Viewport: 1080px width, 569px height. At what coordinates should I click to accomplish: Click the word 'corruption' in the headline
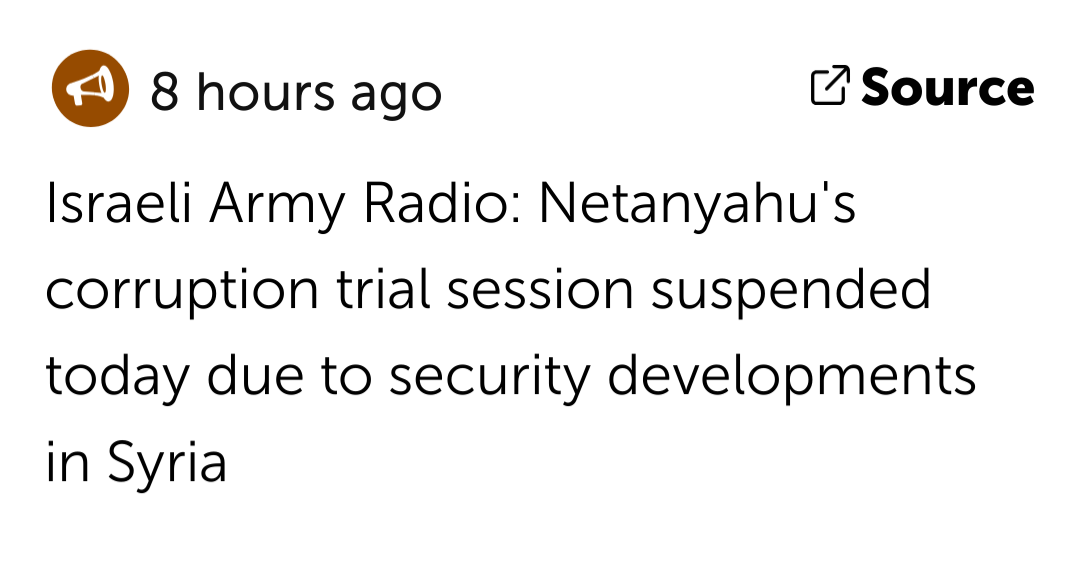182,291
